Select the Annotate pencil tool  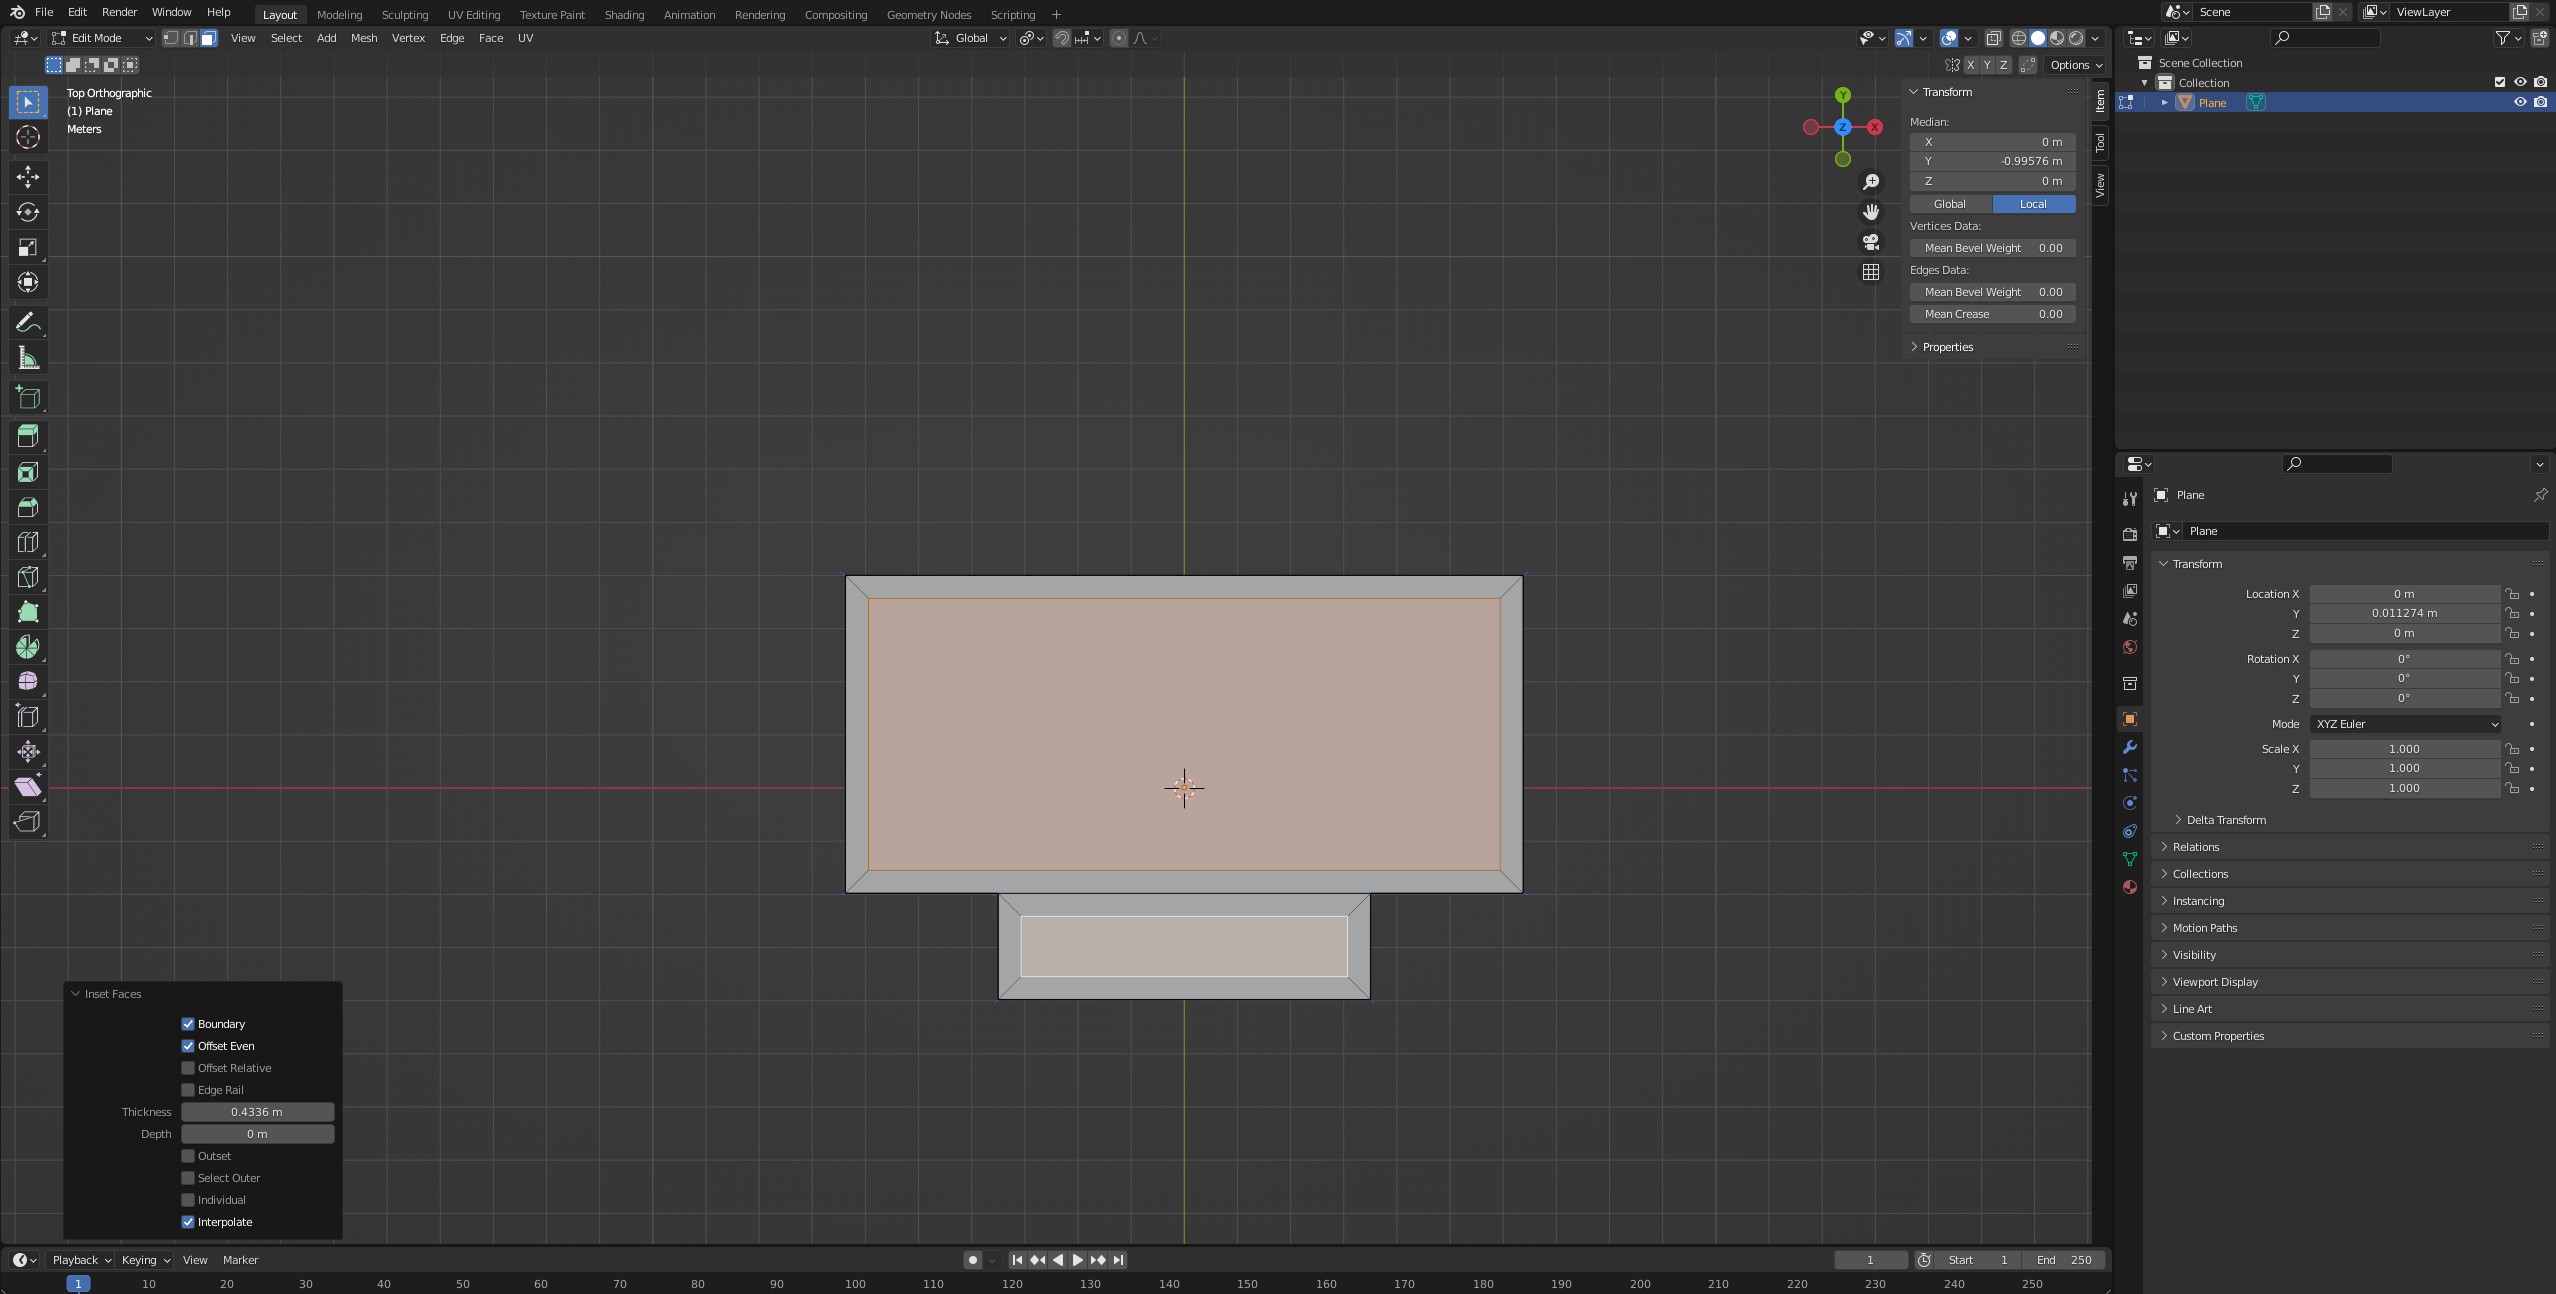click(28, 322)
